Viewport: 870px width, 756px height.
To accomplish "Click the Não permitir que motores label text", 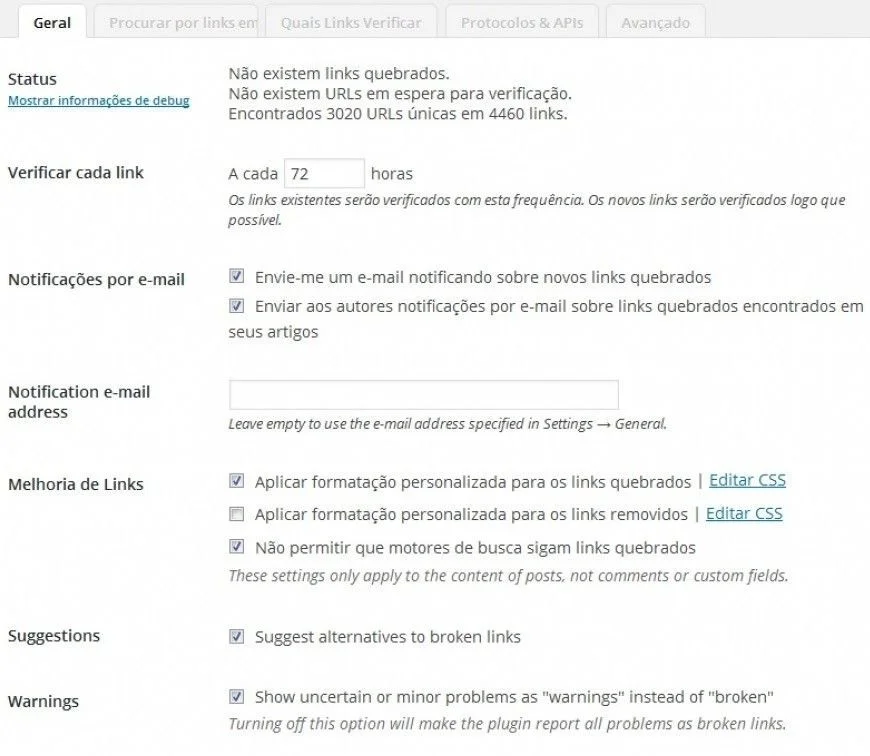I will 475,548.
